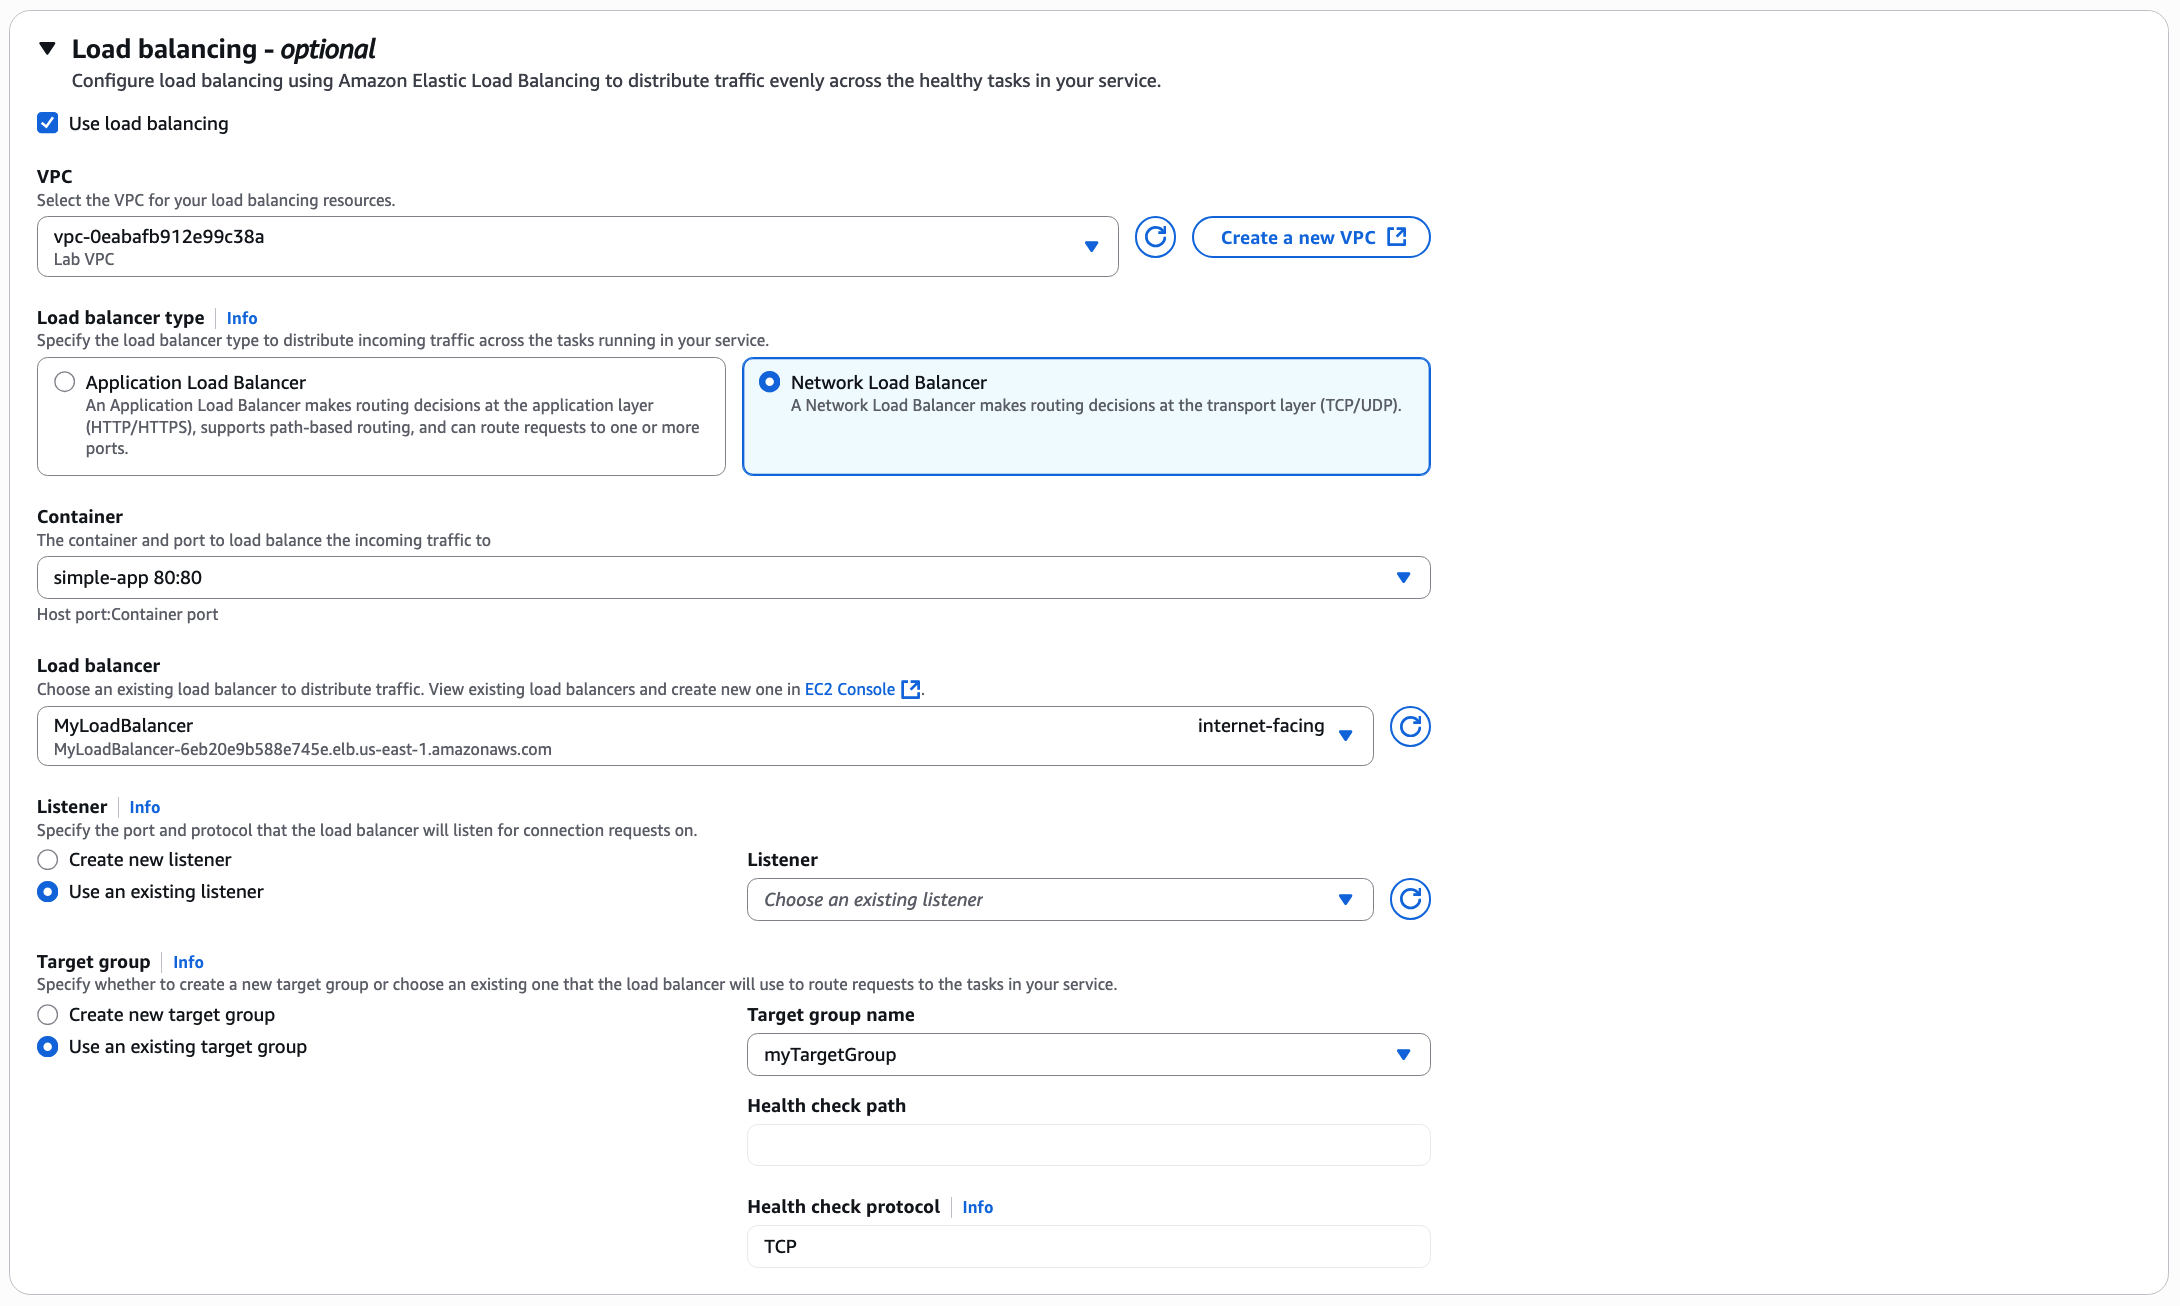Open the VPC selection dropdown
2180x1306 pixels.
coord(577,247)
